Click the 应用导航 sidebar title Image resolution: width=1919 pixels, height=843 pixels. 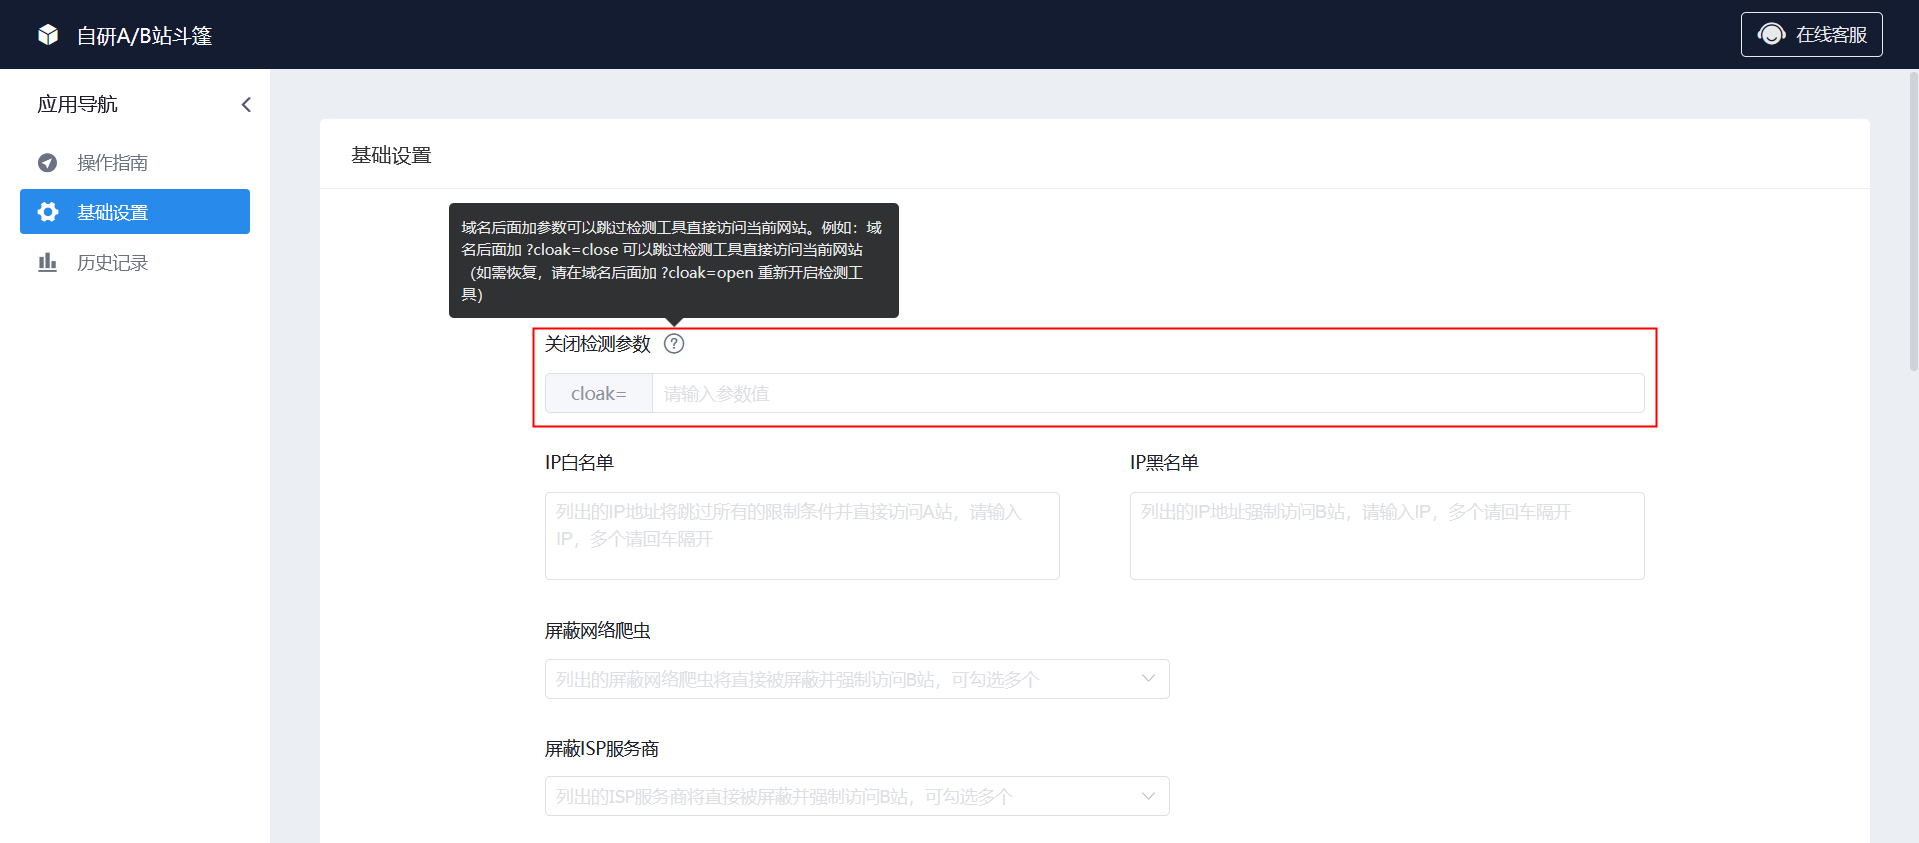pos(77,104)
